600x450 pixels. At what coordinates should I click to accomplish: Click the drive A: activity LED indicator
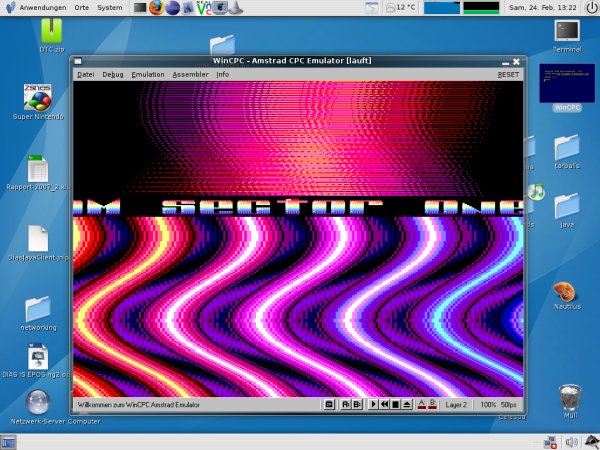click(422, 404)
